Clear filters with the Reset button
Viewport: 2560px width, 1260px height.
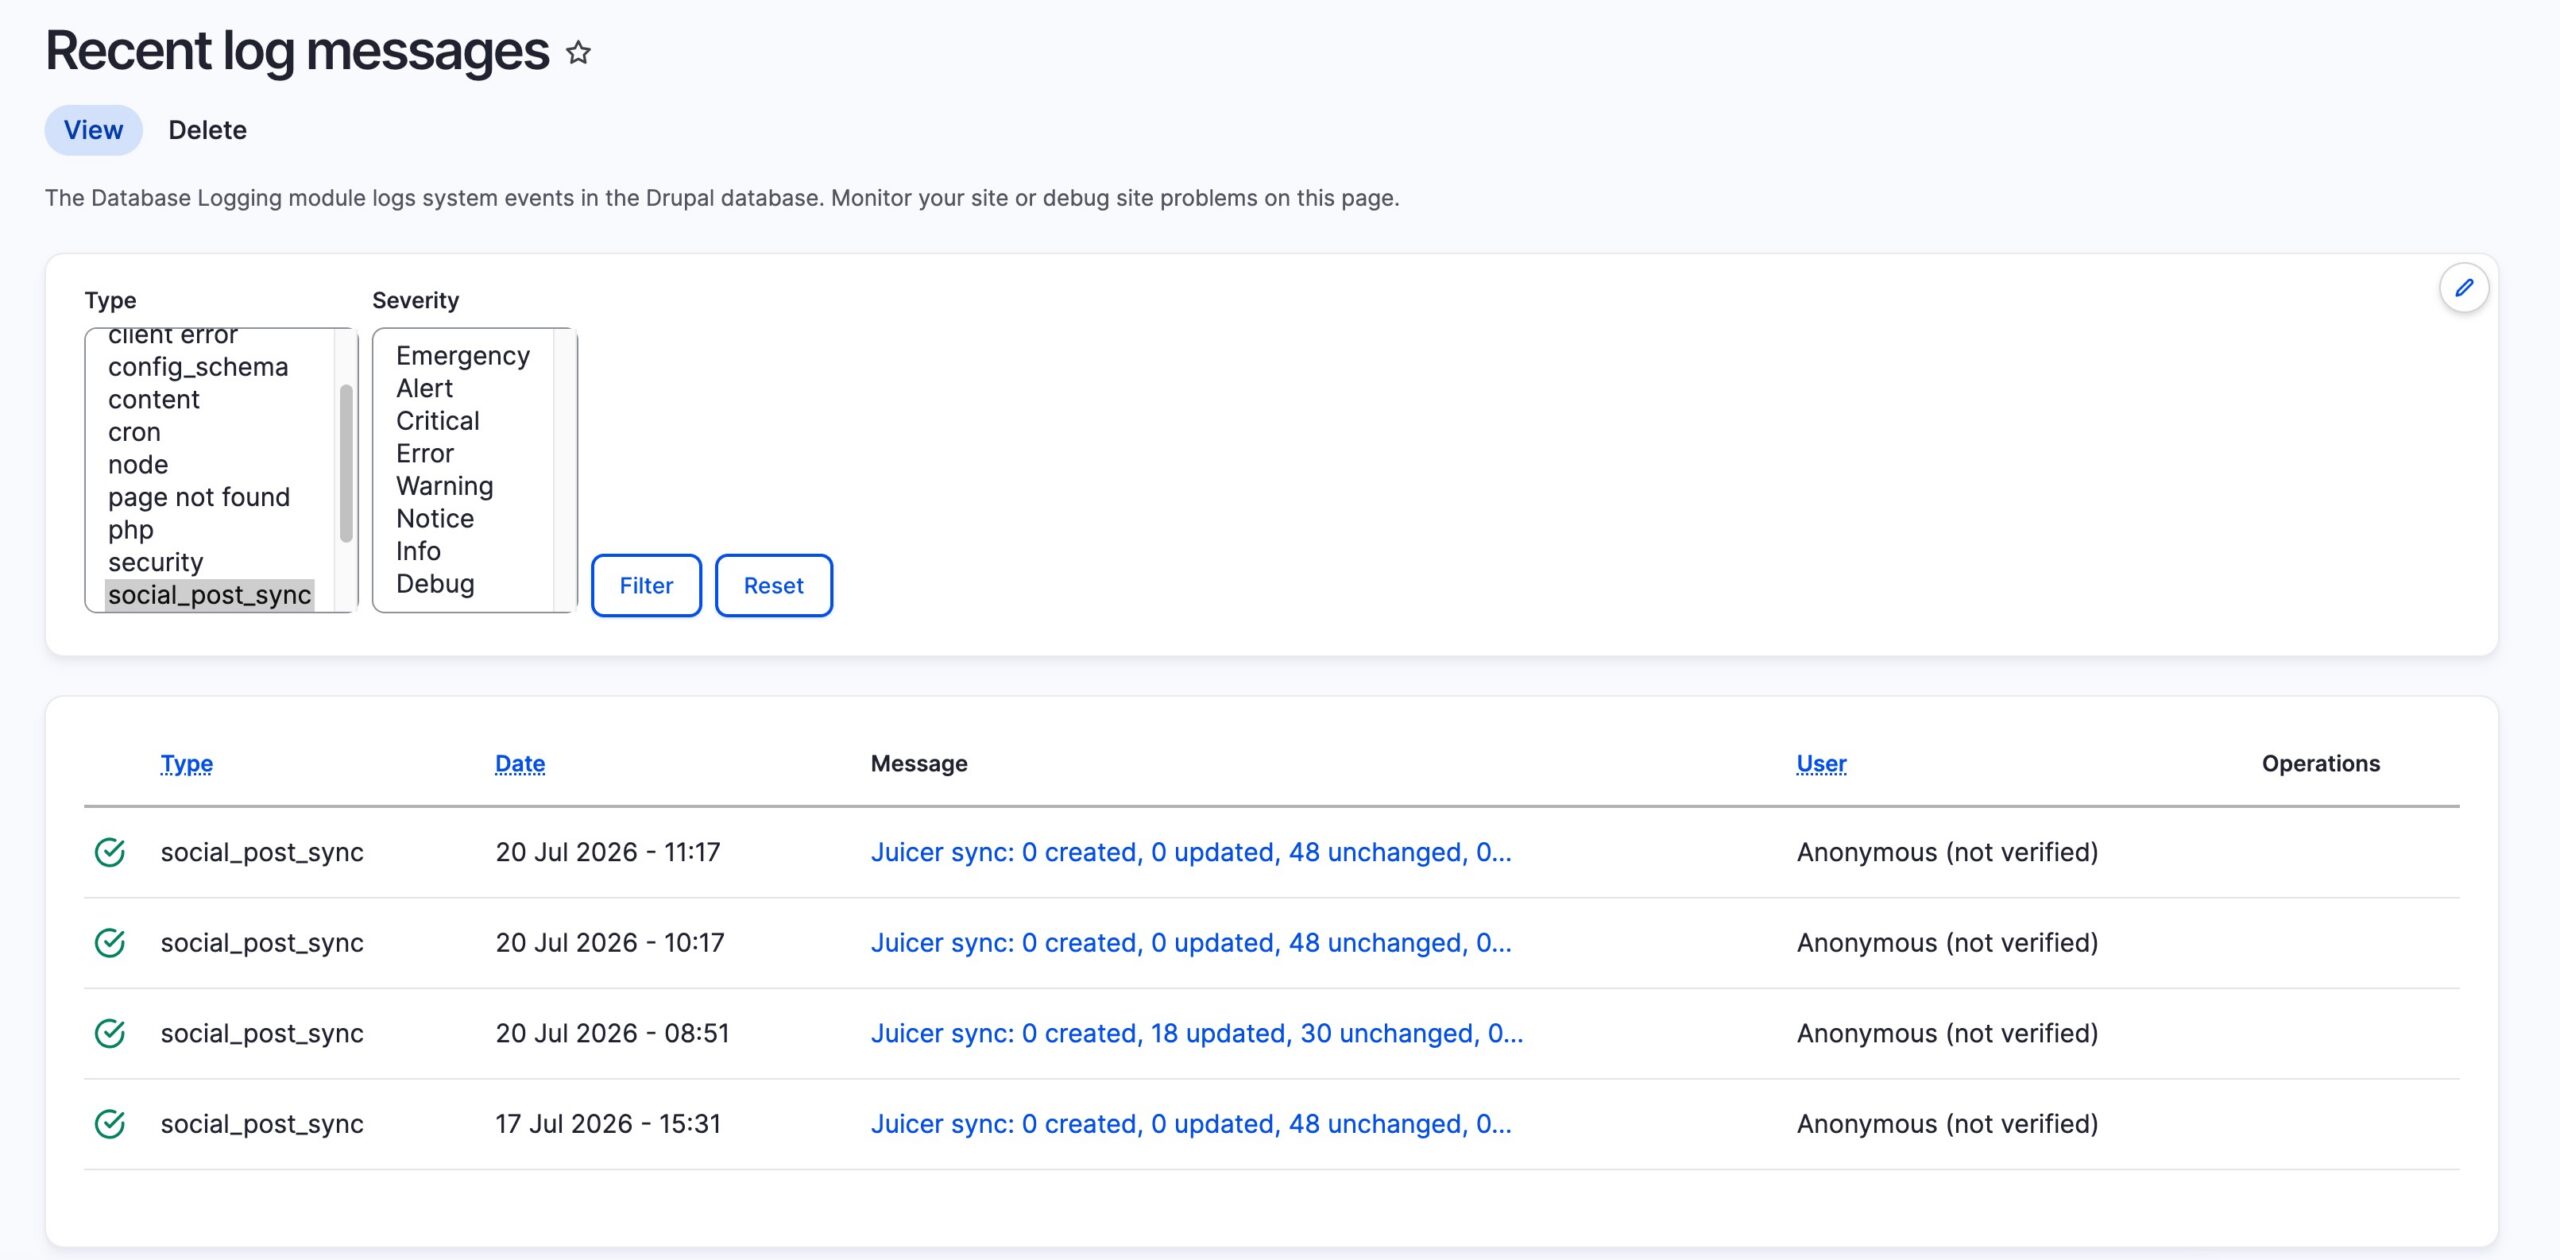[773, 585]
